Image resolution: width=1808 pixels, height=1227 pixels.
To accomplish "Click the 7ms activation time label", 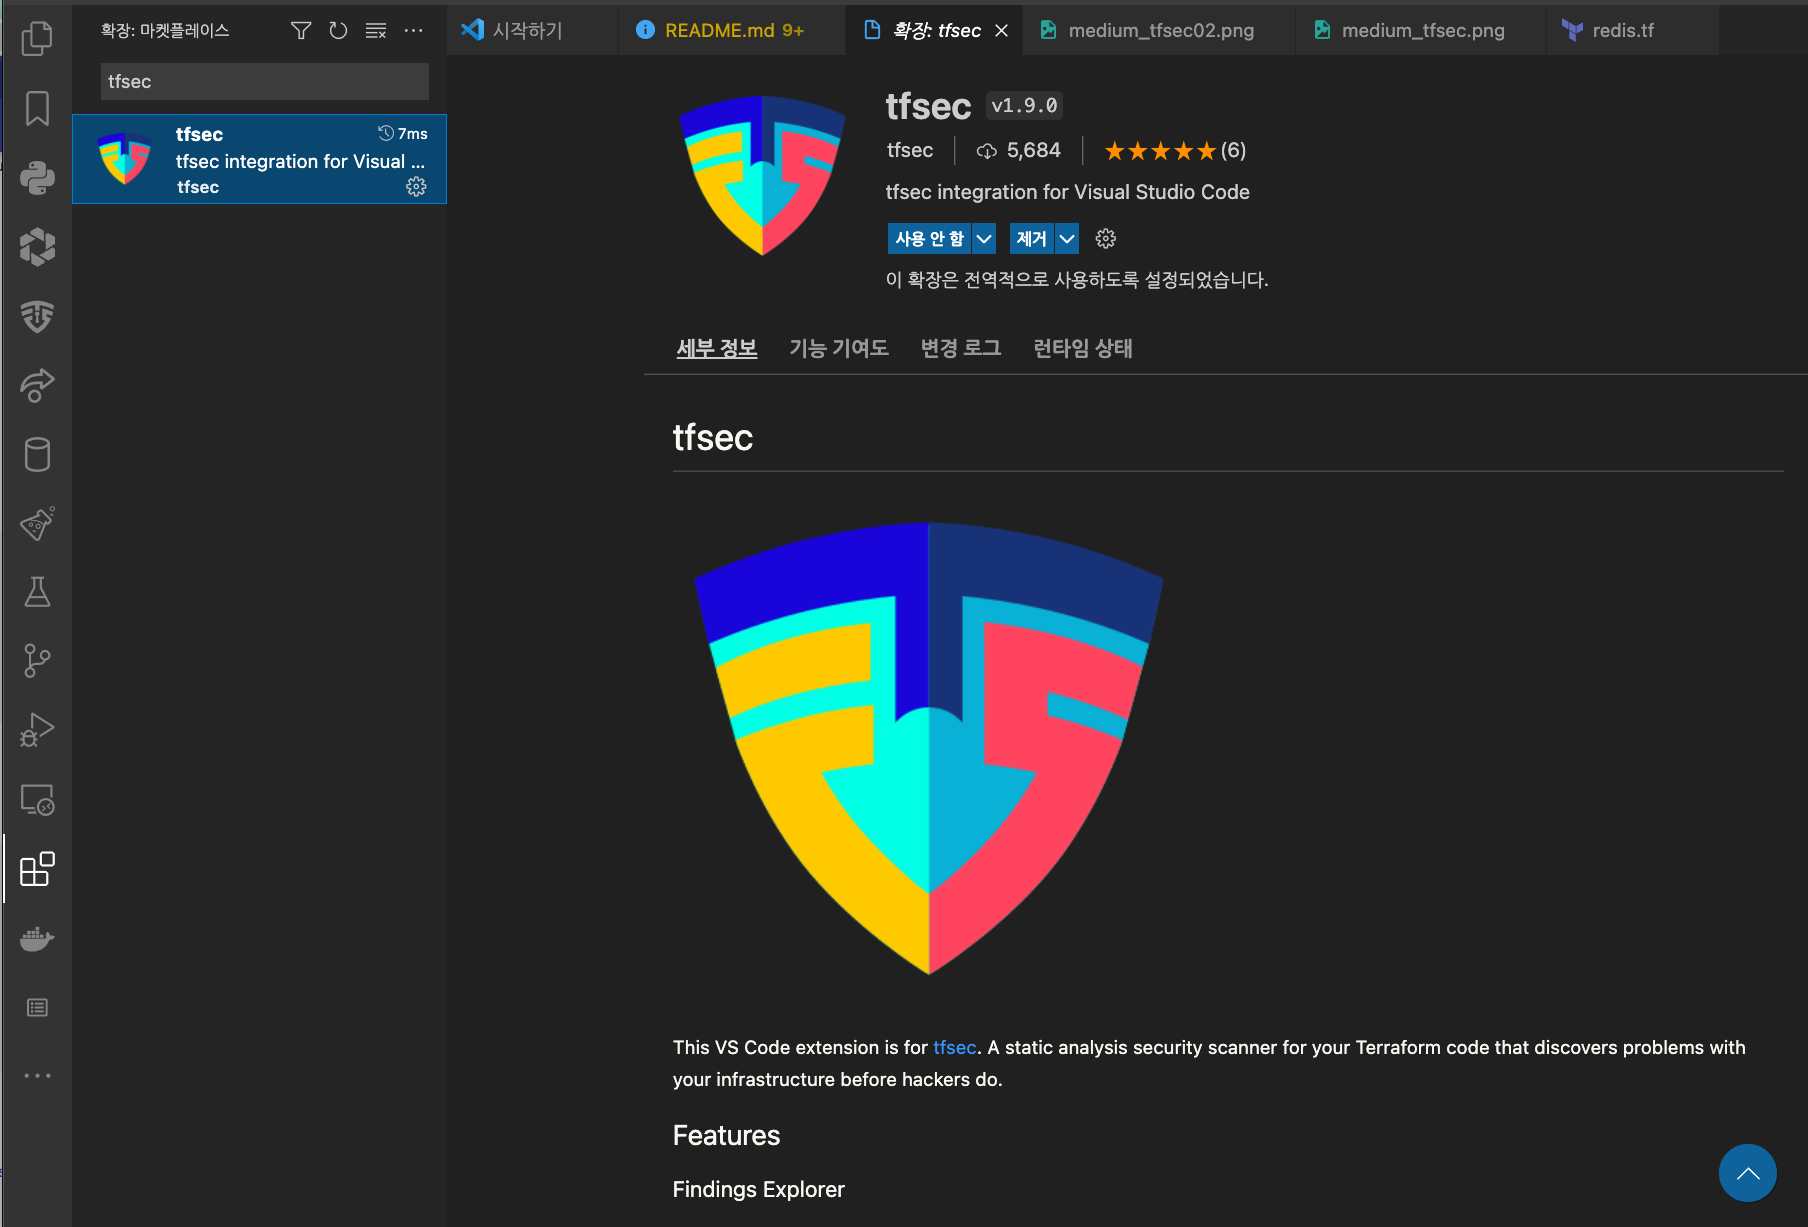I will [403, 133].
